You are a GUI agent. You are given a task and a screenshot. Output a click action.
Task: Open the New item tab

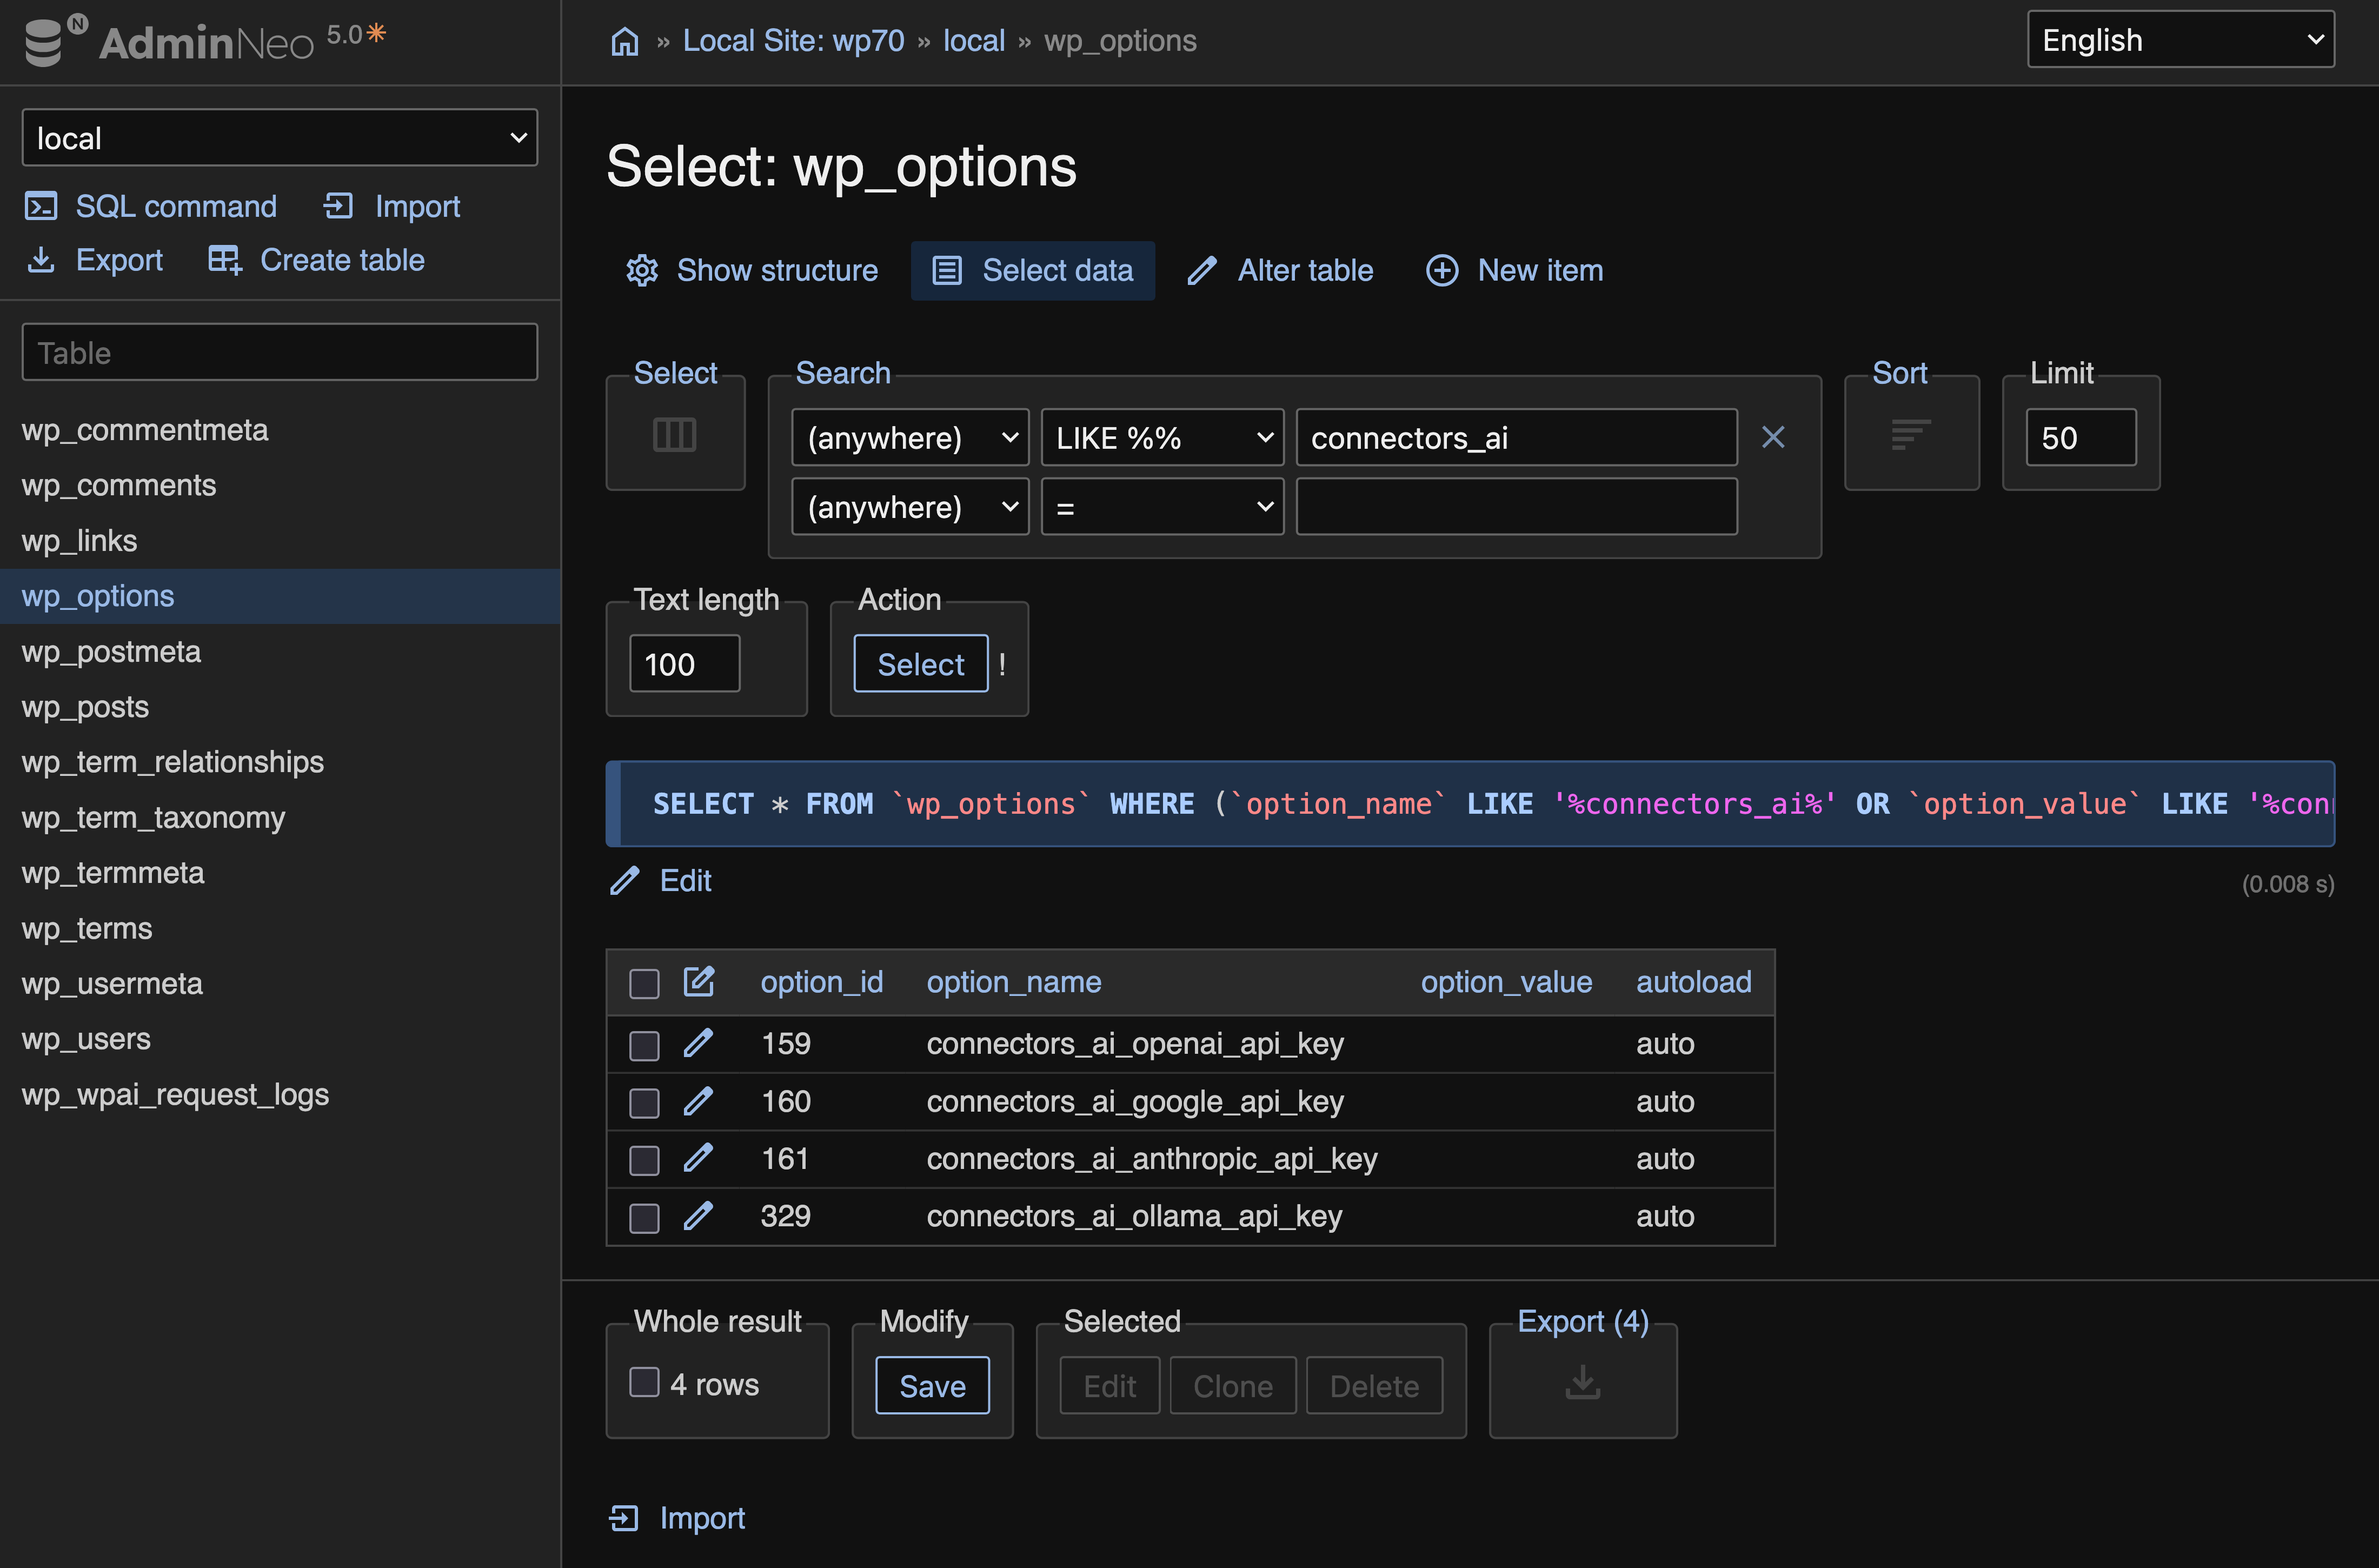coord(1514,271)
